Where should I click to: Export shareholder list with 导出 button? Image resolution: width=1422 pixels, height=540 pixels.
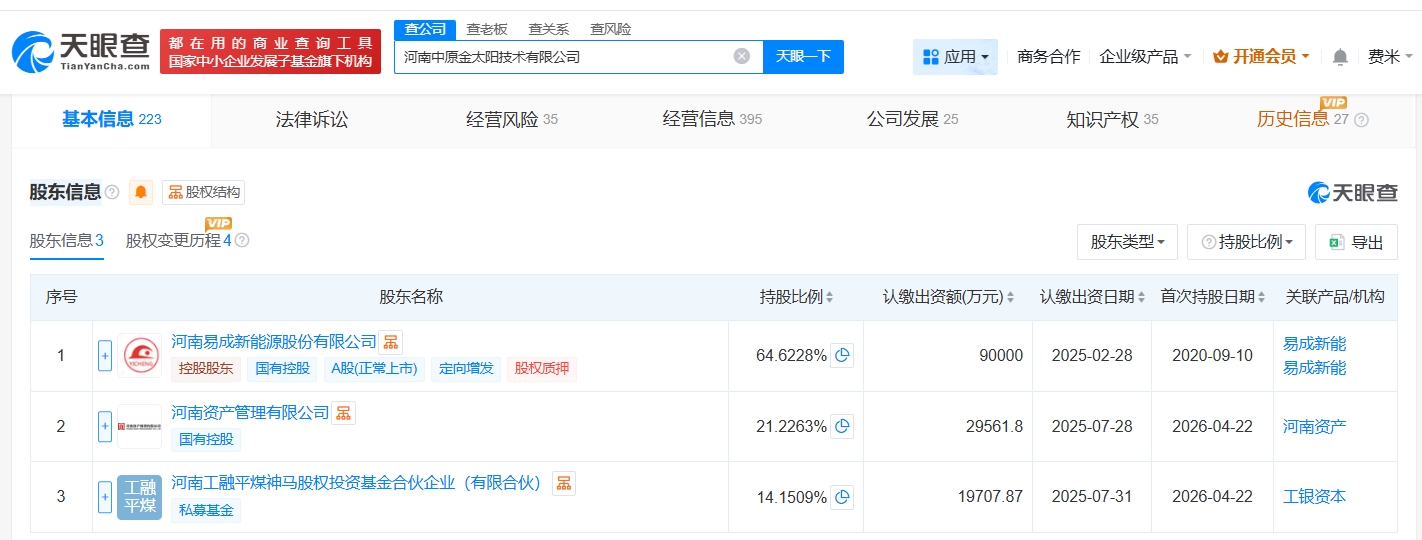[1356, 242]
